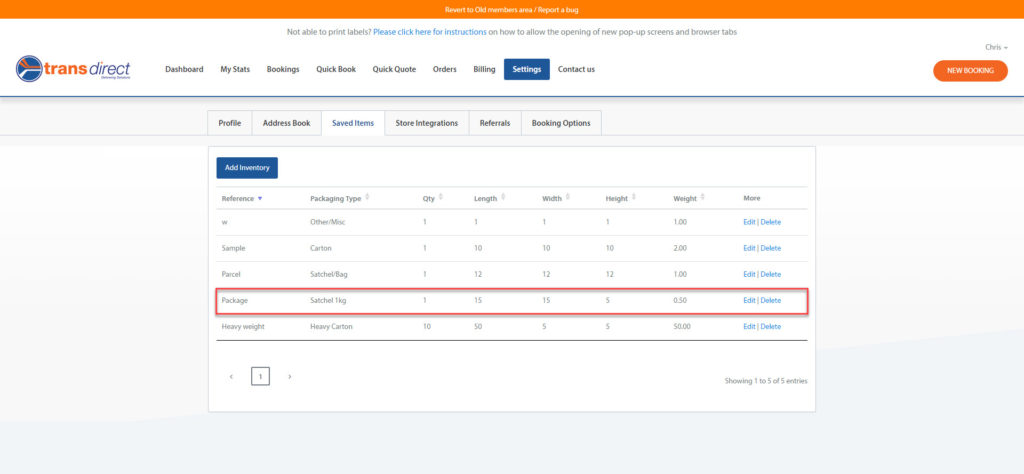This screenshot has width=1024, height=474.
Task: Delete the 'w' inventory row
Action: (x=771, y=222)
